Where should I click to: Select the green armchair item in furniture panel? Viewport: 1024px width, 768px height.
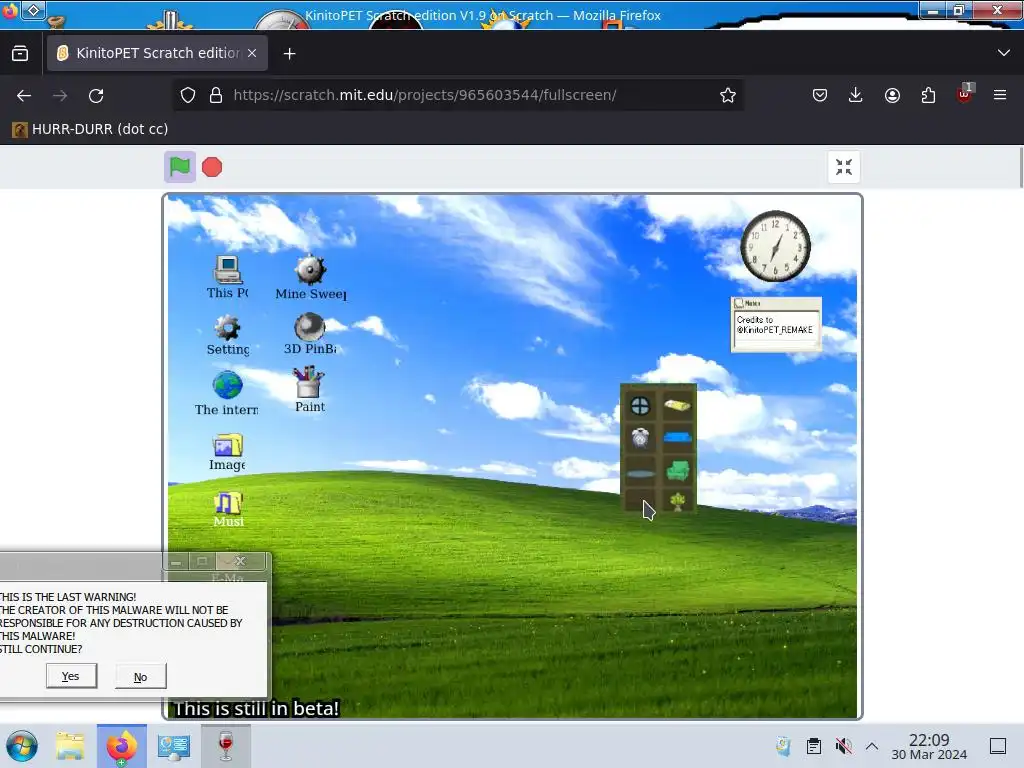678,470
